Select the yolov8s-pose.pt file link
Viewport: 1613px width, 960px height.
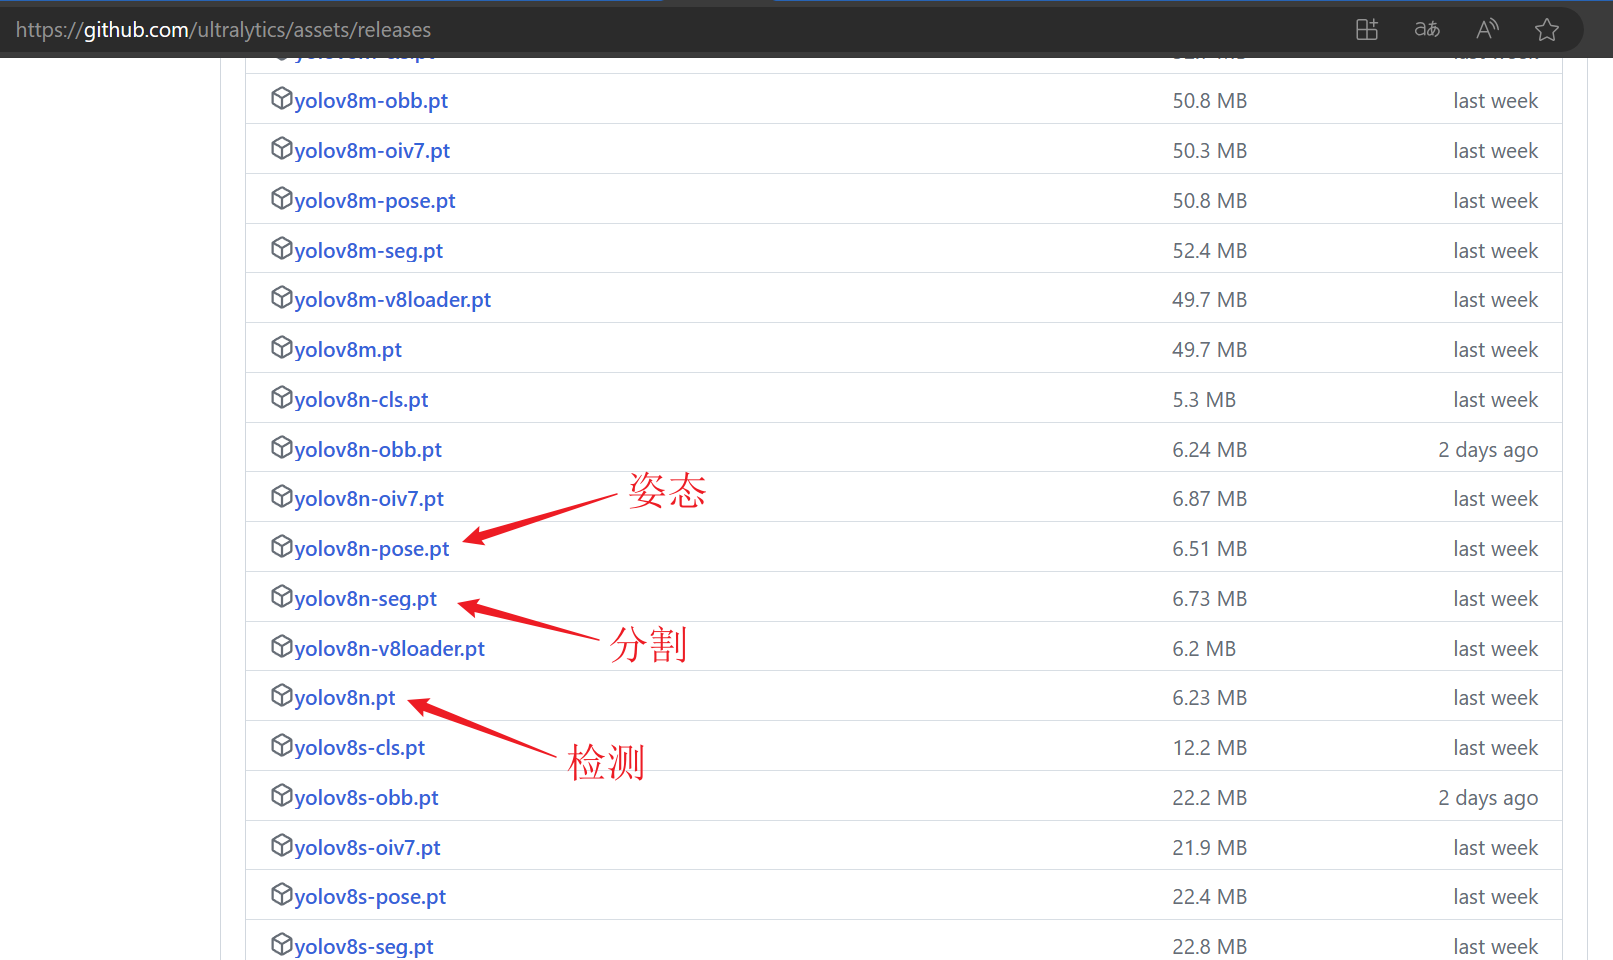[x=370, y=897]
